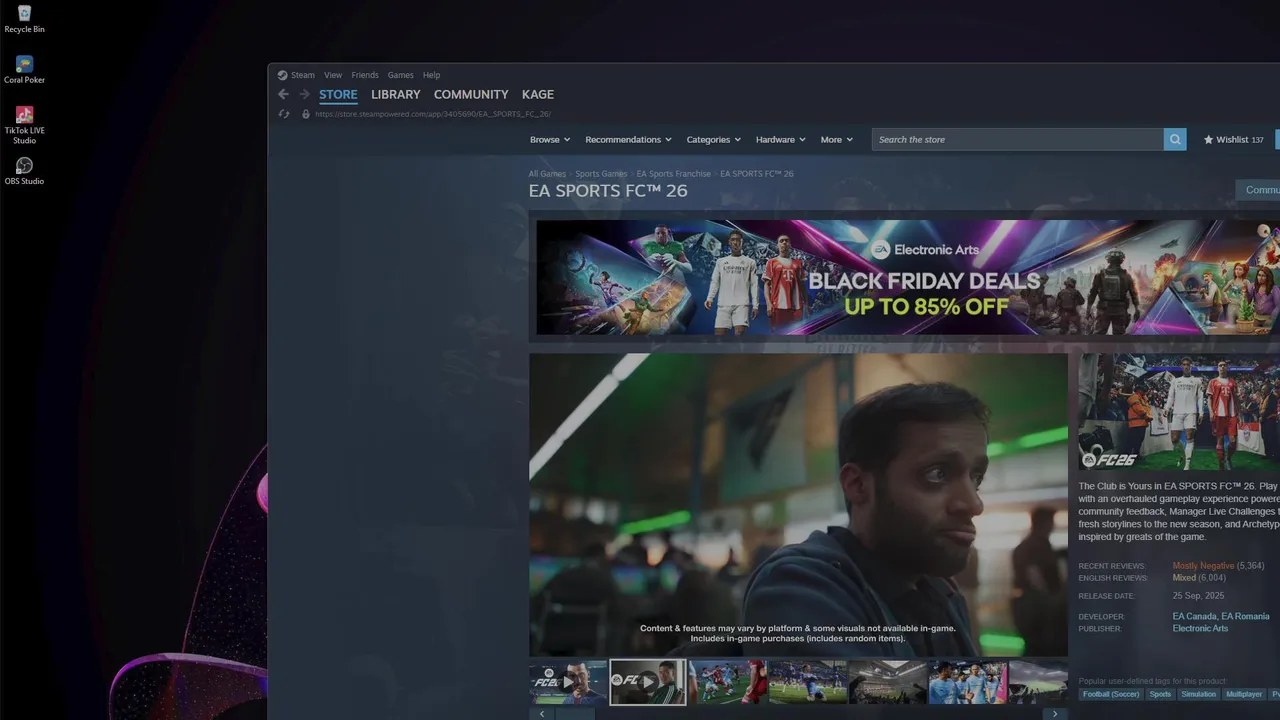The height and width of the screenshot is (720, 1280).
Task: Expand the Categories dropdown
Action: click(x=713, y=140)
